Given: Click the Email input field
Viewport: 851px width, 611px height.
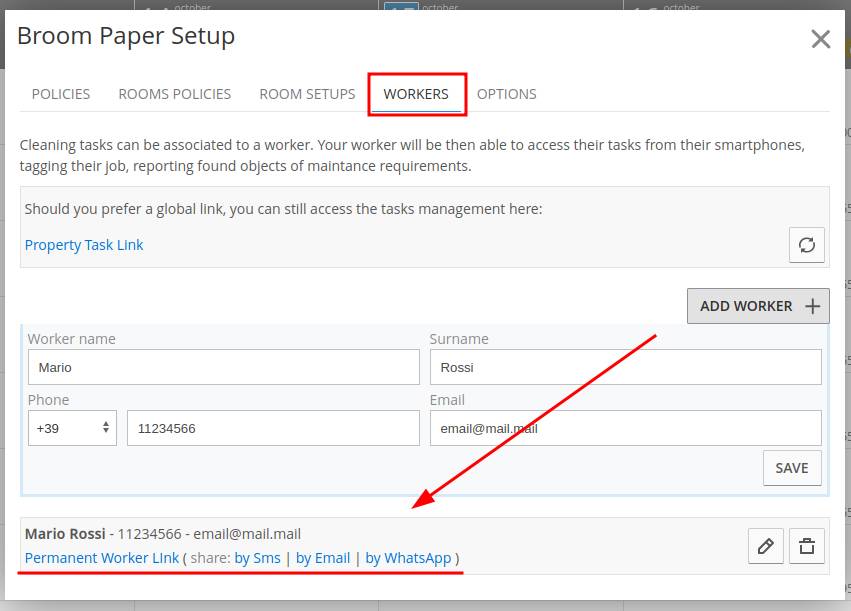Looking at the screenshot, I should tap(625, 428).
